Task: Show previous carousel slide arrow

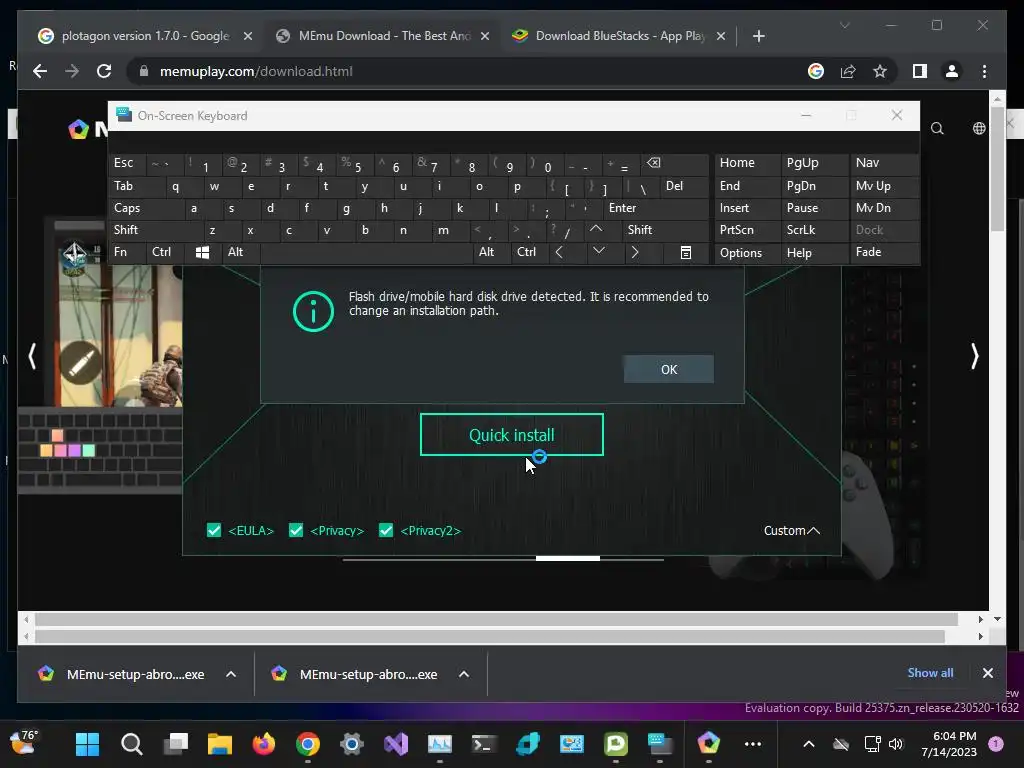Action: (32, 357)
